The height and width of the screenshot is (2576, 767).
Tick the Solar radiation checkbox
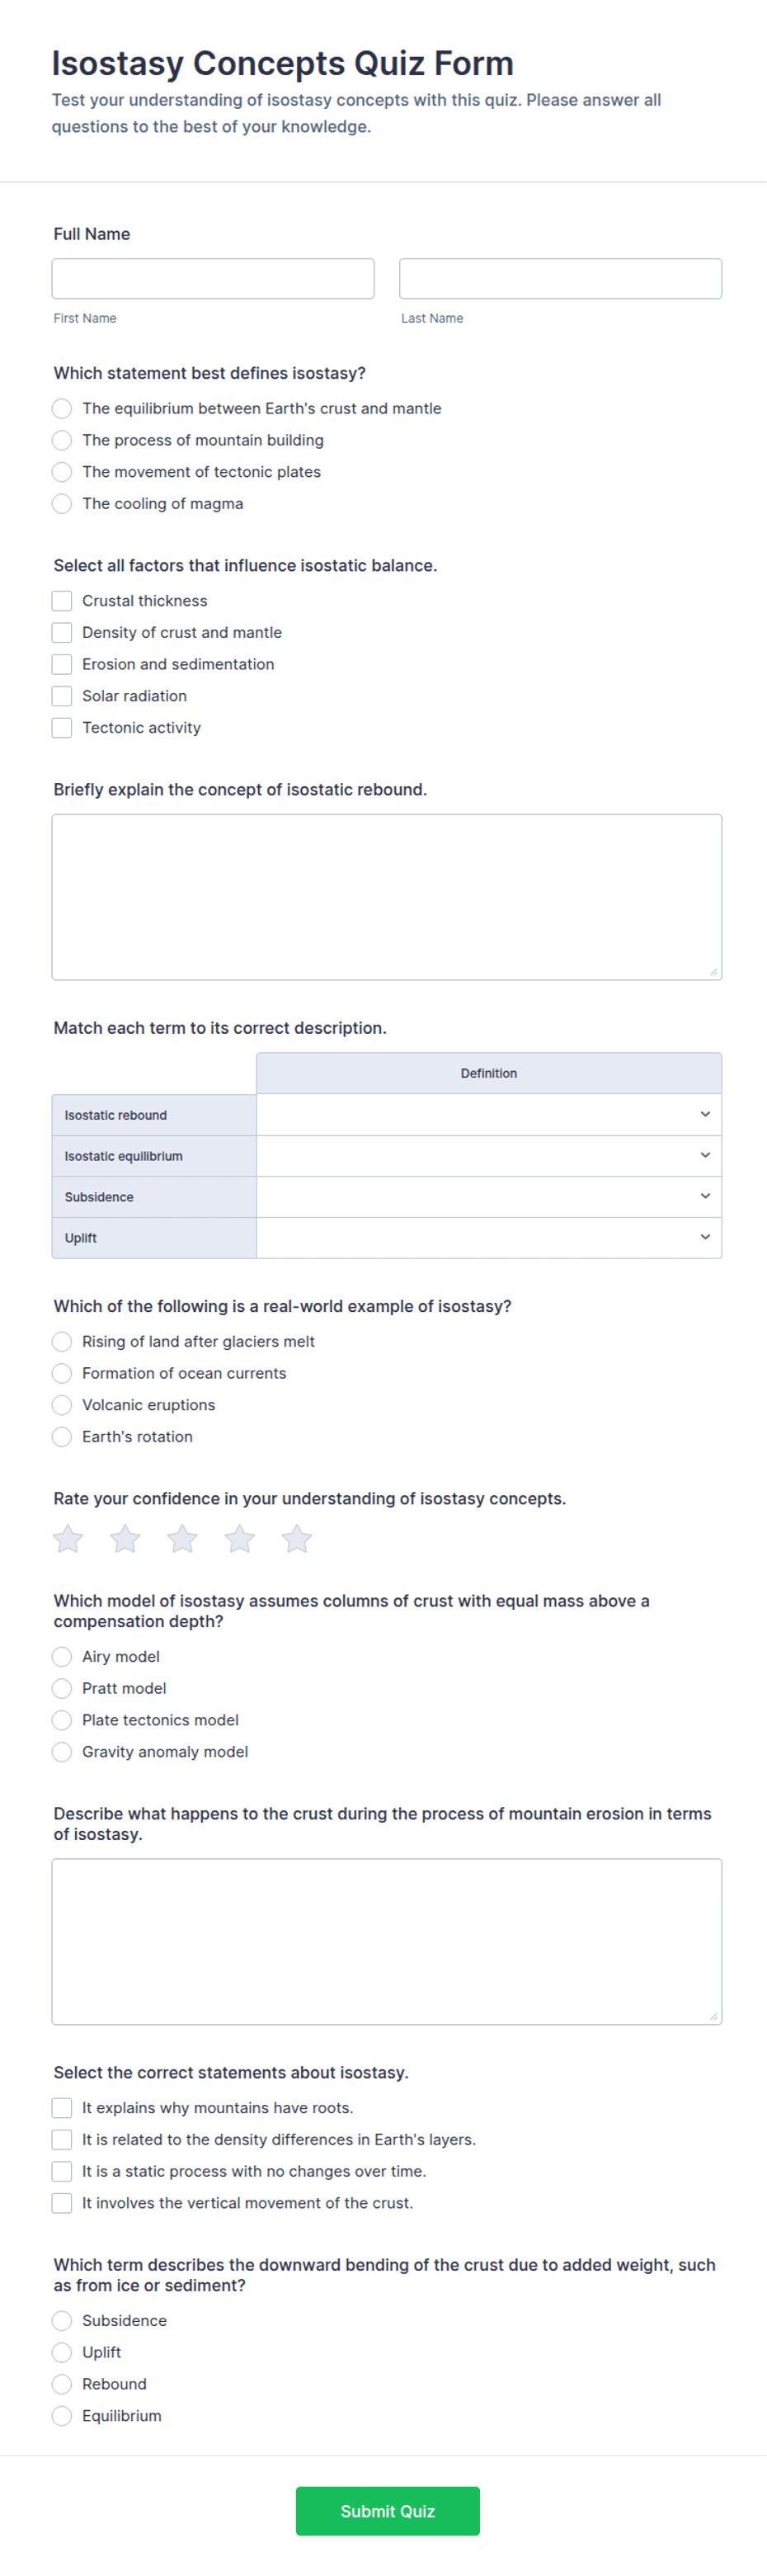[62, 696]
